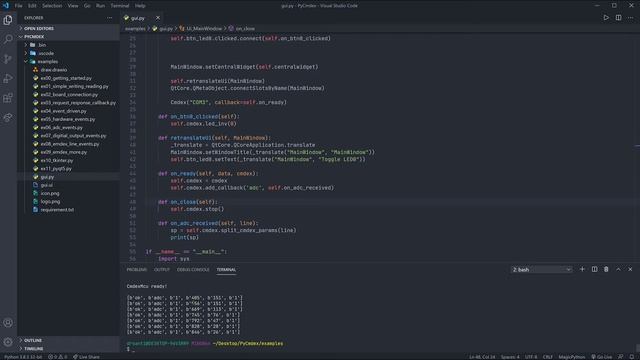Viewport: 640px width, 360px height.
Task: Switch to the DEBUG CONSOLE panel tab
Action: click(x=193, y=269)
